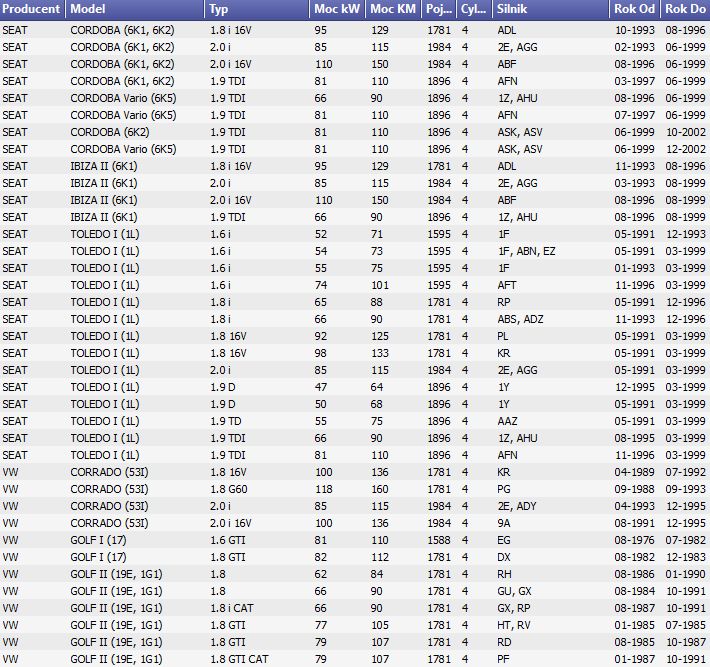The width and height of the screenshot is (710, 667).
Task: Click '03-1997' Rok Od cell
Action: [634, 82]
